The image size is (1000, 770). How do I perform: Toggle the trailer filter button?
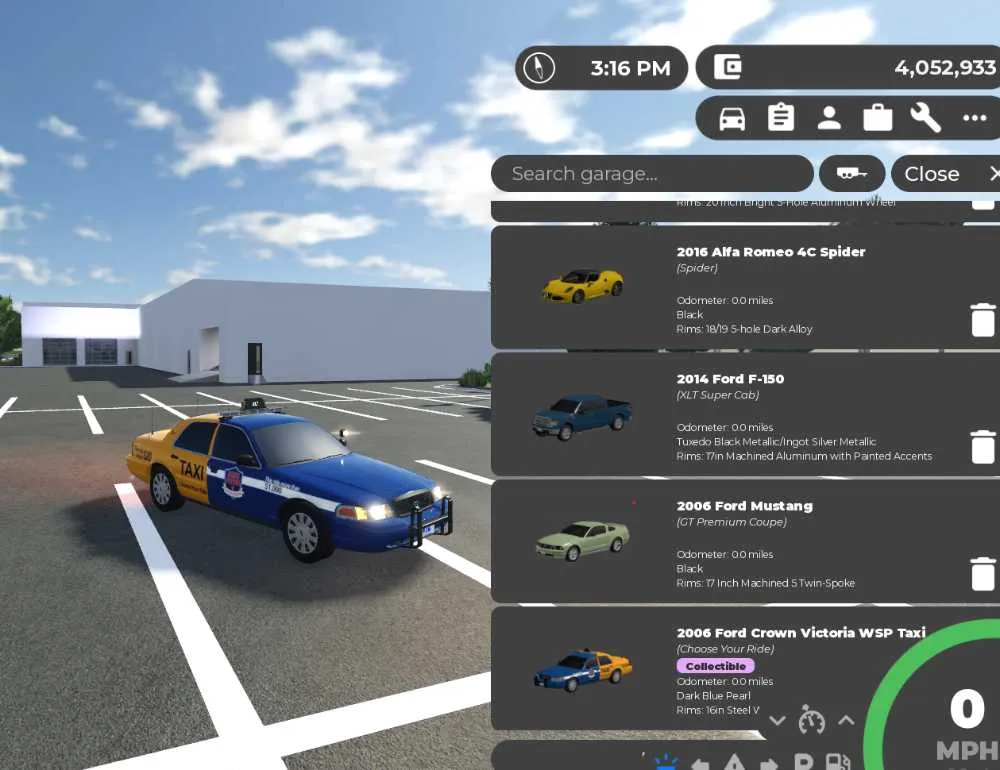click(851, 174)
